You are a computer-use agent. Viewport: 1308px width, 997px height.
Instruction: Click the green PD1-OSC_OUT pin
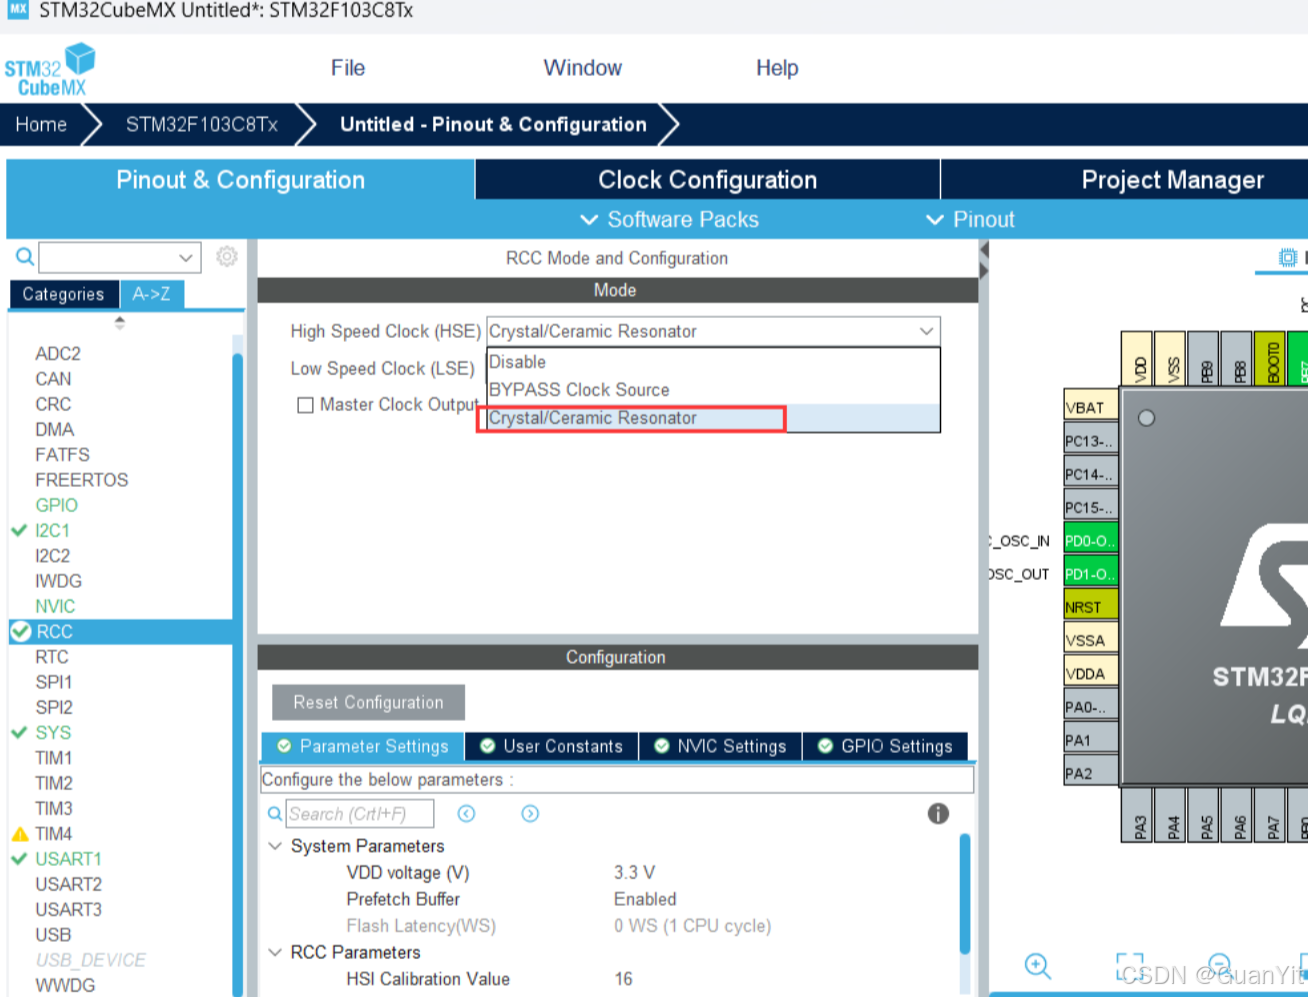pos(1090,574)
